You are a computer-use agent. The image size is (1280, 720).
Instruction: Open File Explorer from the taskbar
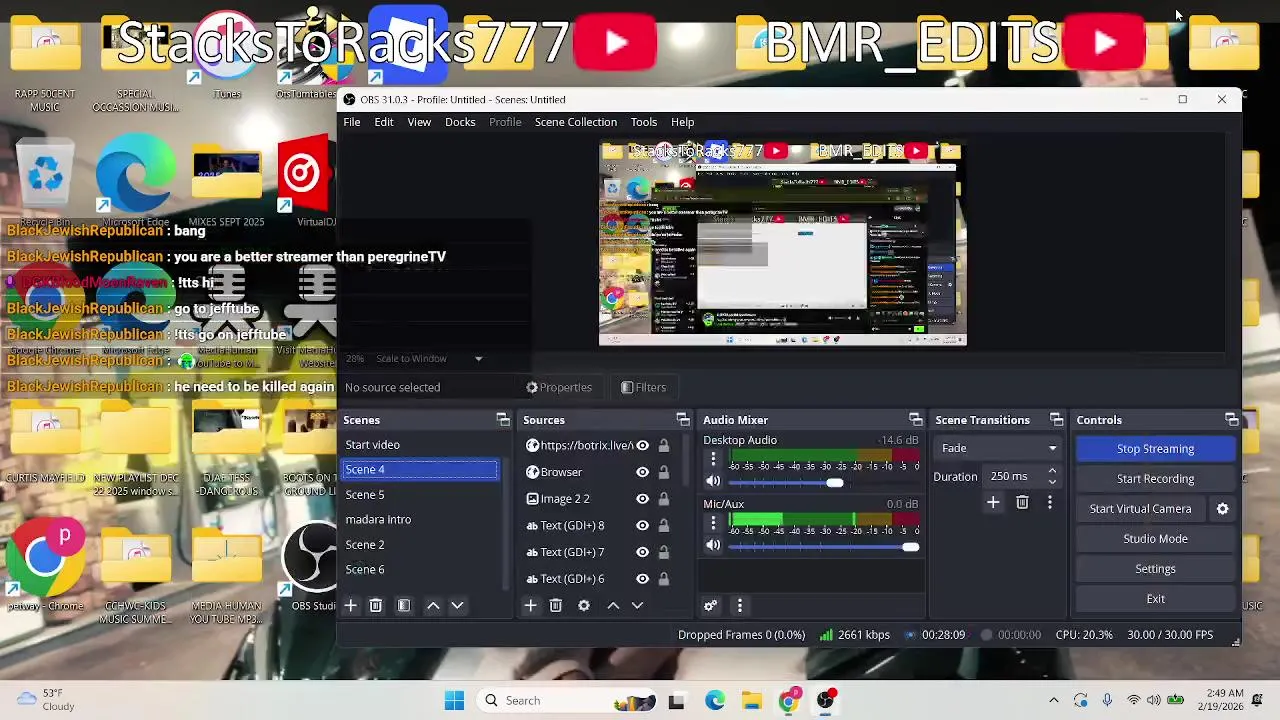point(752,701)
